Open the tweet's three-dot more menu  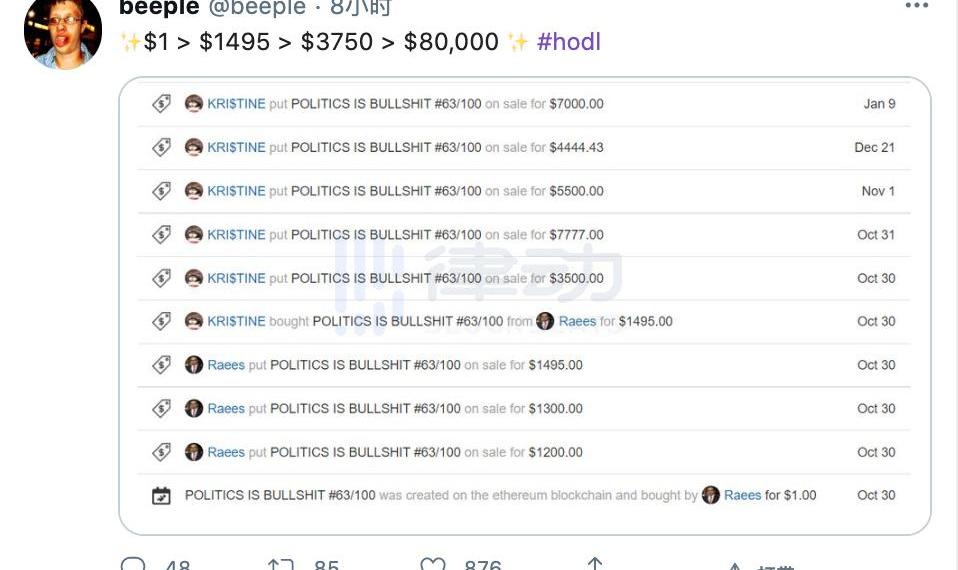[916, 5]
